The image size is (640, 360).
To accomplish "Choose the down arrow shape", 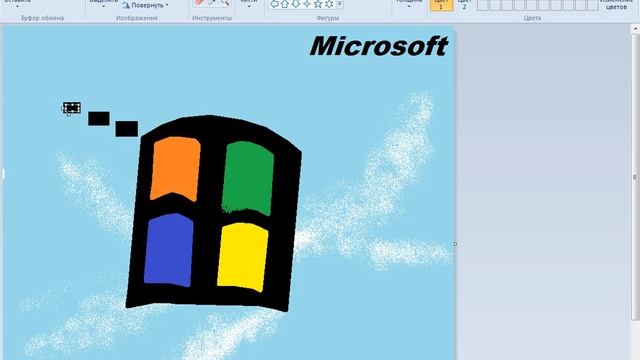I will pos(296,4).
